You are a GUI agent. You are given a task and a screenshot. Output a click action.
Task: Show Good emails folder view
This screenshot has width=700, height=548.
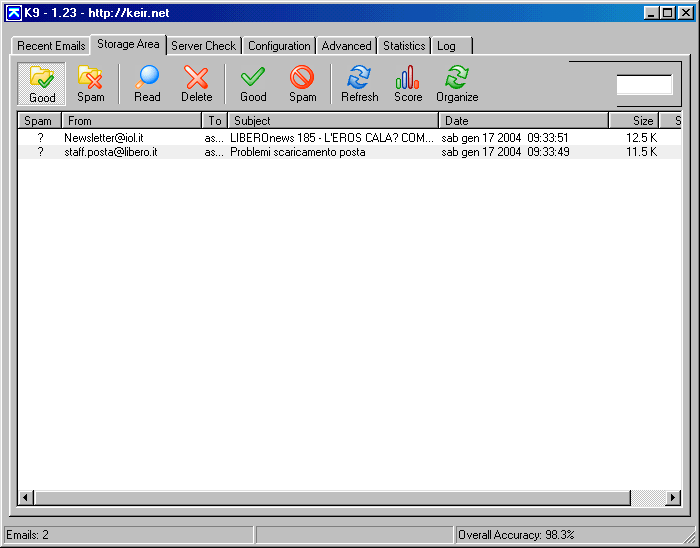[x=42, y=84]
